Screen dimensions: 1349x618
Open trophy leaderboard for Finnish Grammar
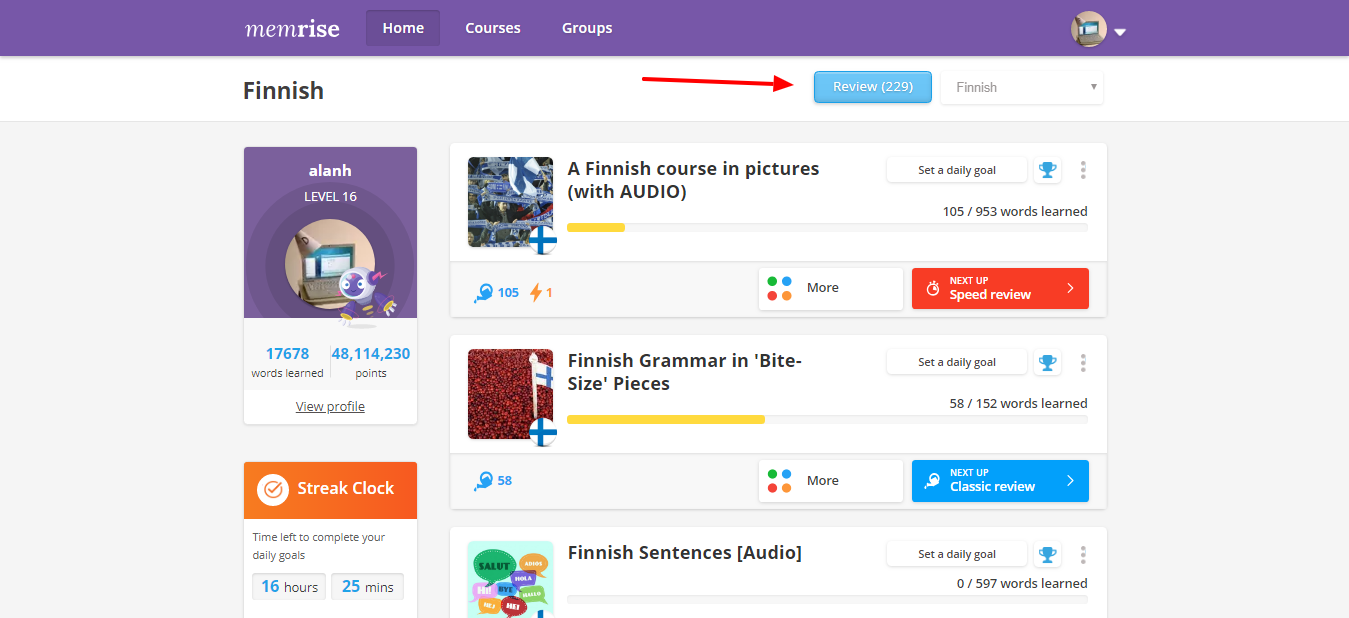click(x=1047, y=362)
